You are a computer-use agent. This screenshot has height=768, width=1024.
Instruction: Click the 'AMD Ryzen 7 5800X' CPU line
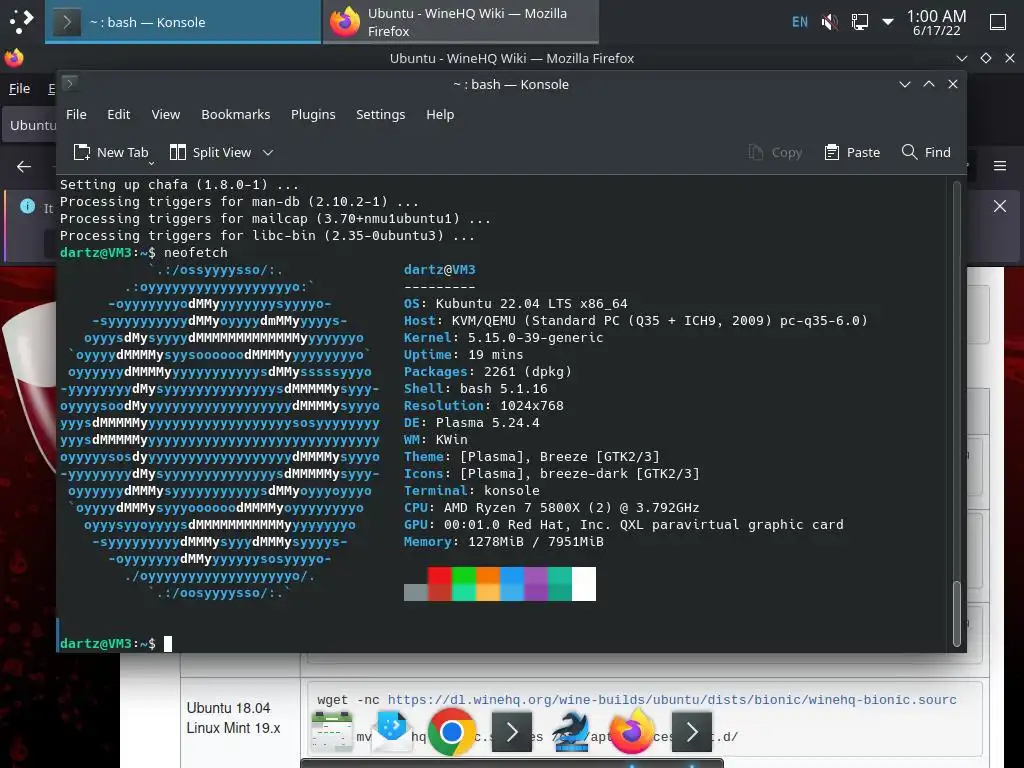coord(551,507)
